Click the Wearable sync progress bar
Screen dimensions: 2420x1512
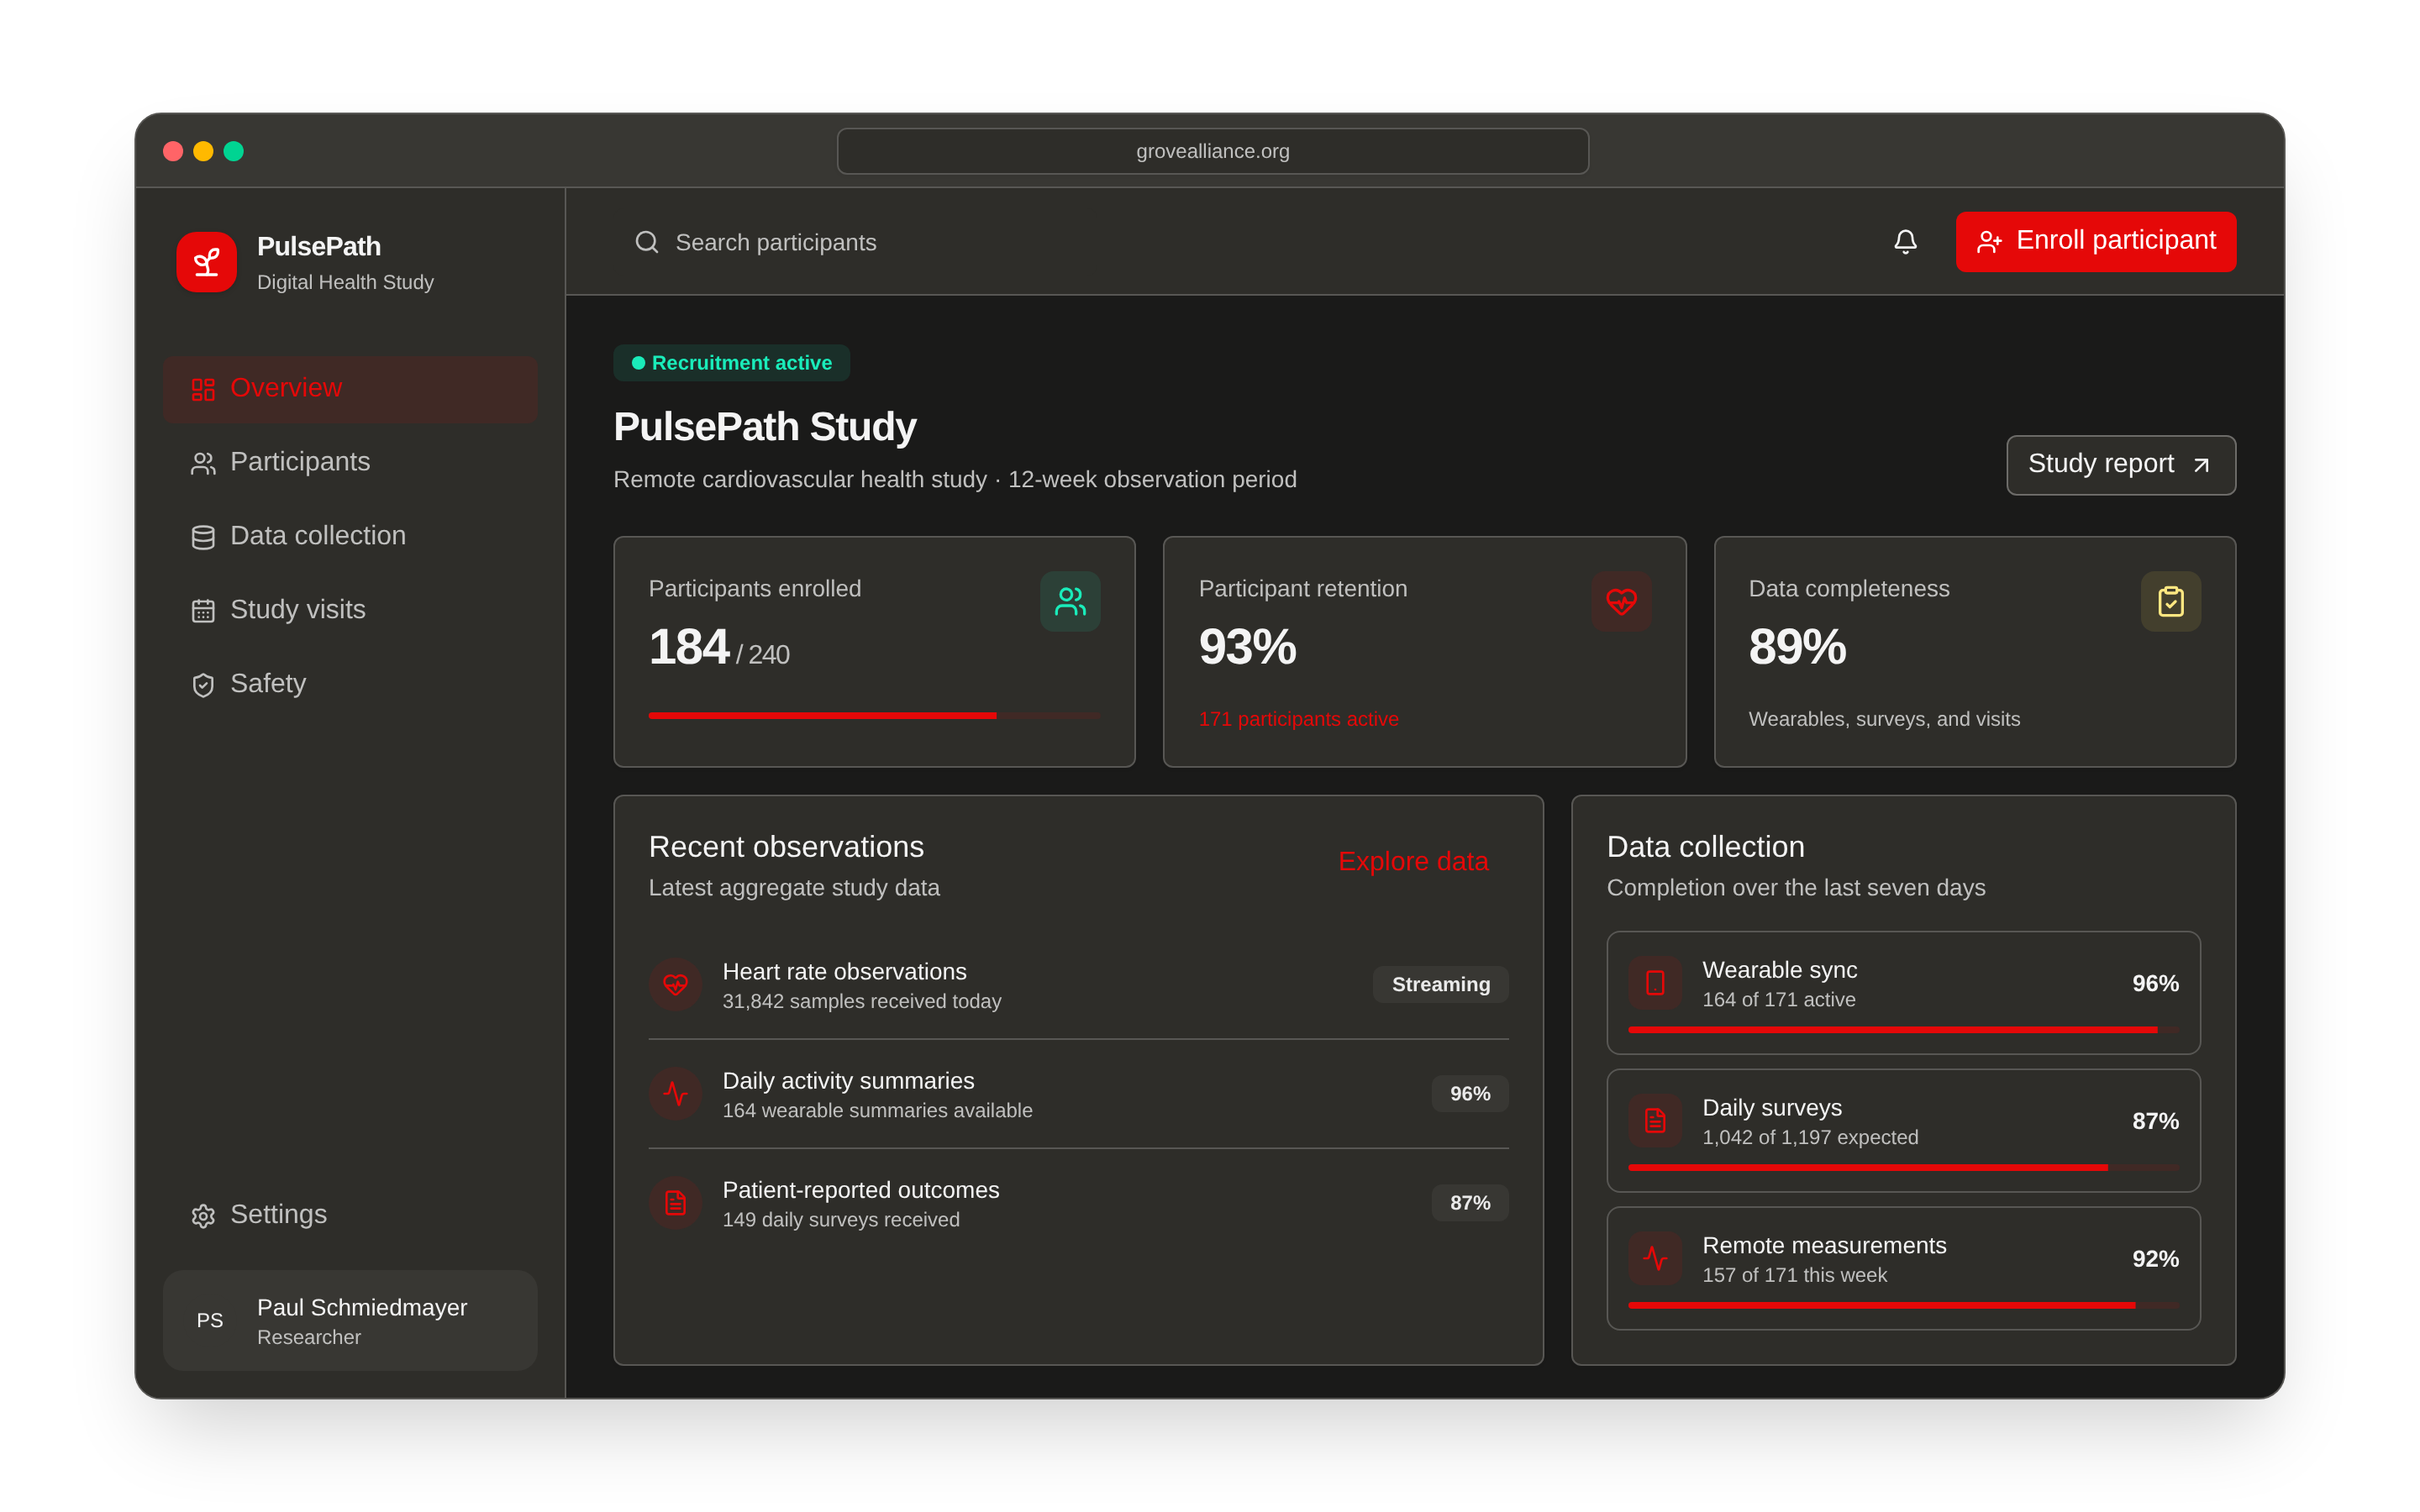tap(1904, 1030)
